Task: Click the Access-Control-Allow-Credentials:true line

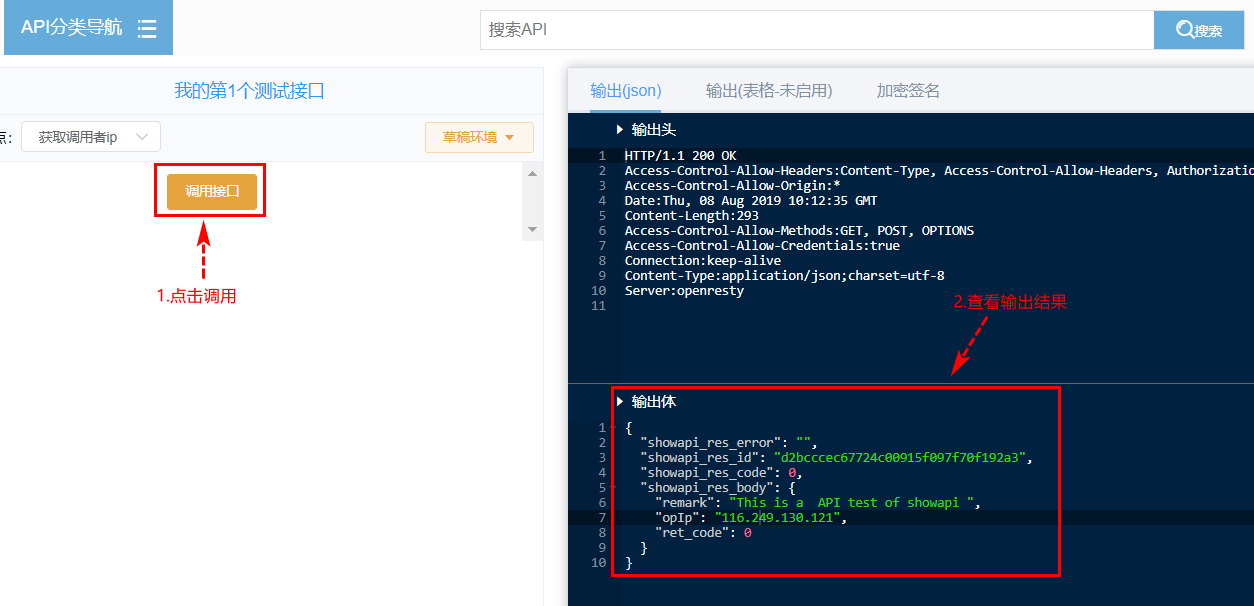Action: [x=762, y=246]
